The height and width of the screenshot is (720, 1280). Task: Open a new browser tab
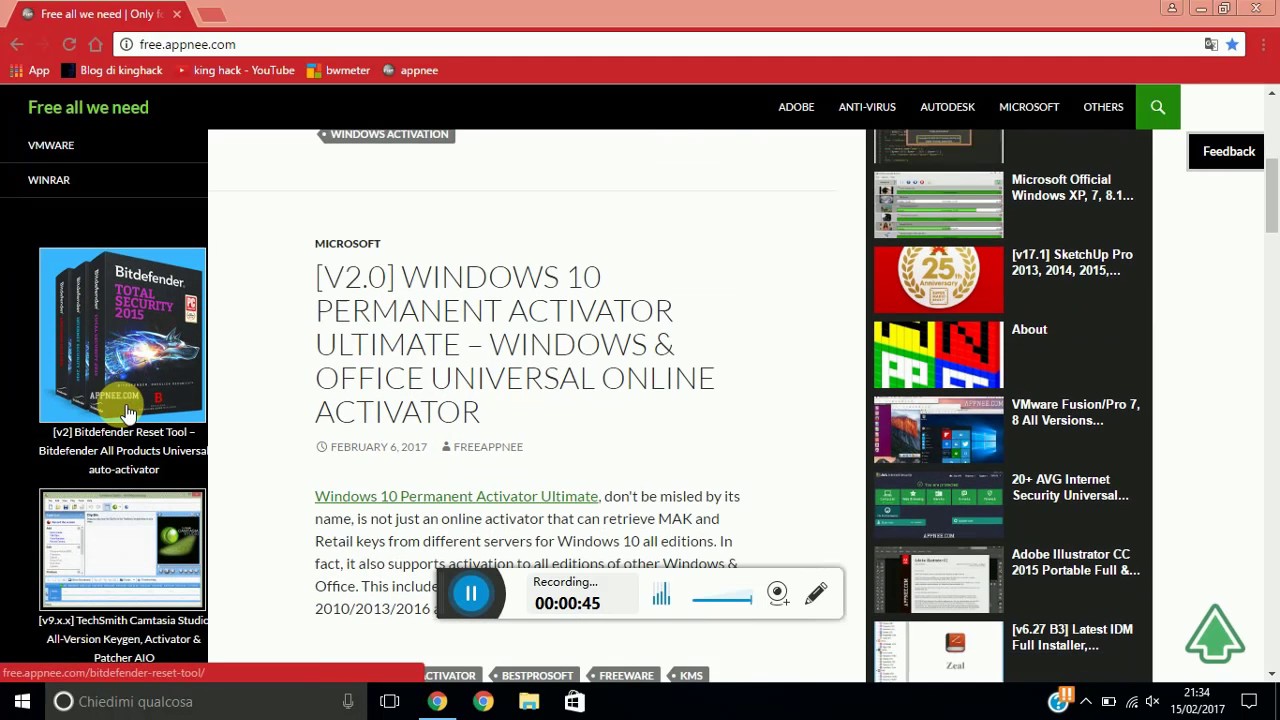click(211, 14)
